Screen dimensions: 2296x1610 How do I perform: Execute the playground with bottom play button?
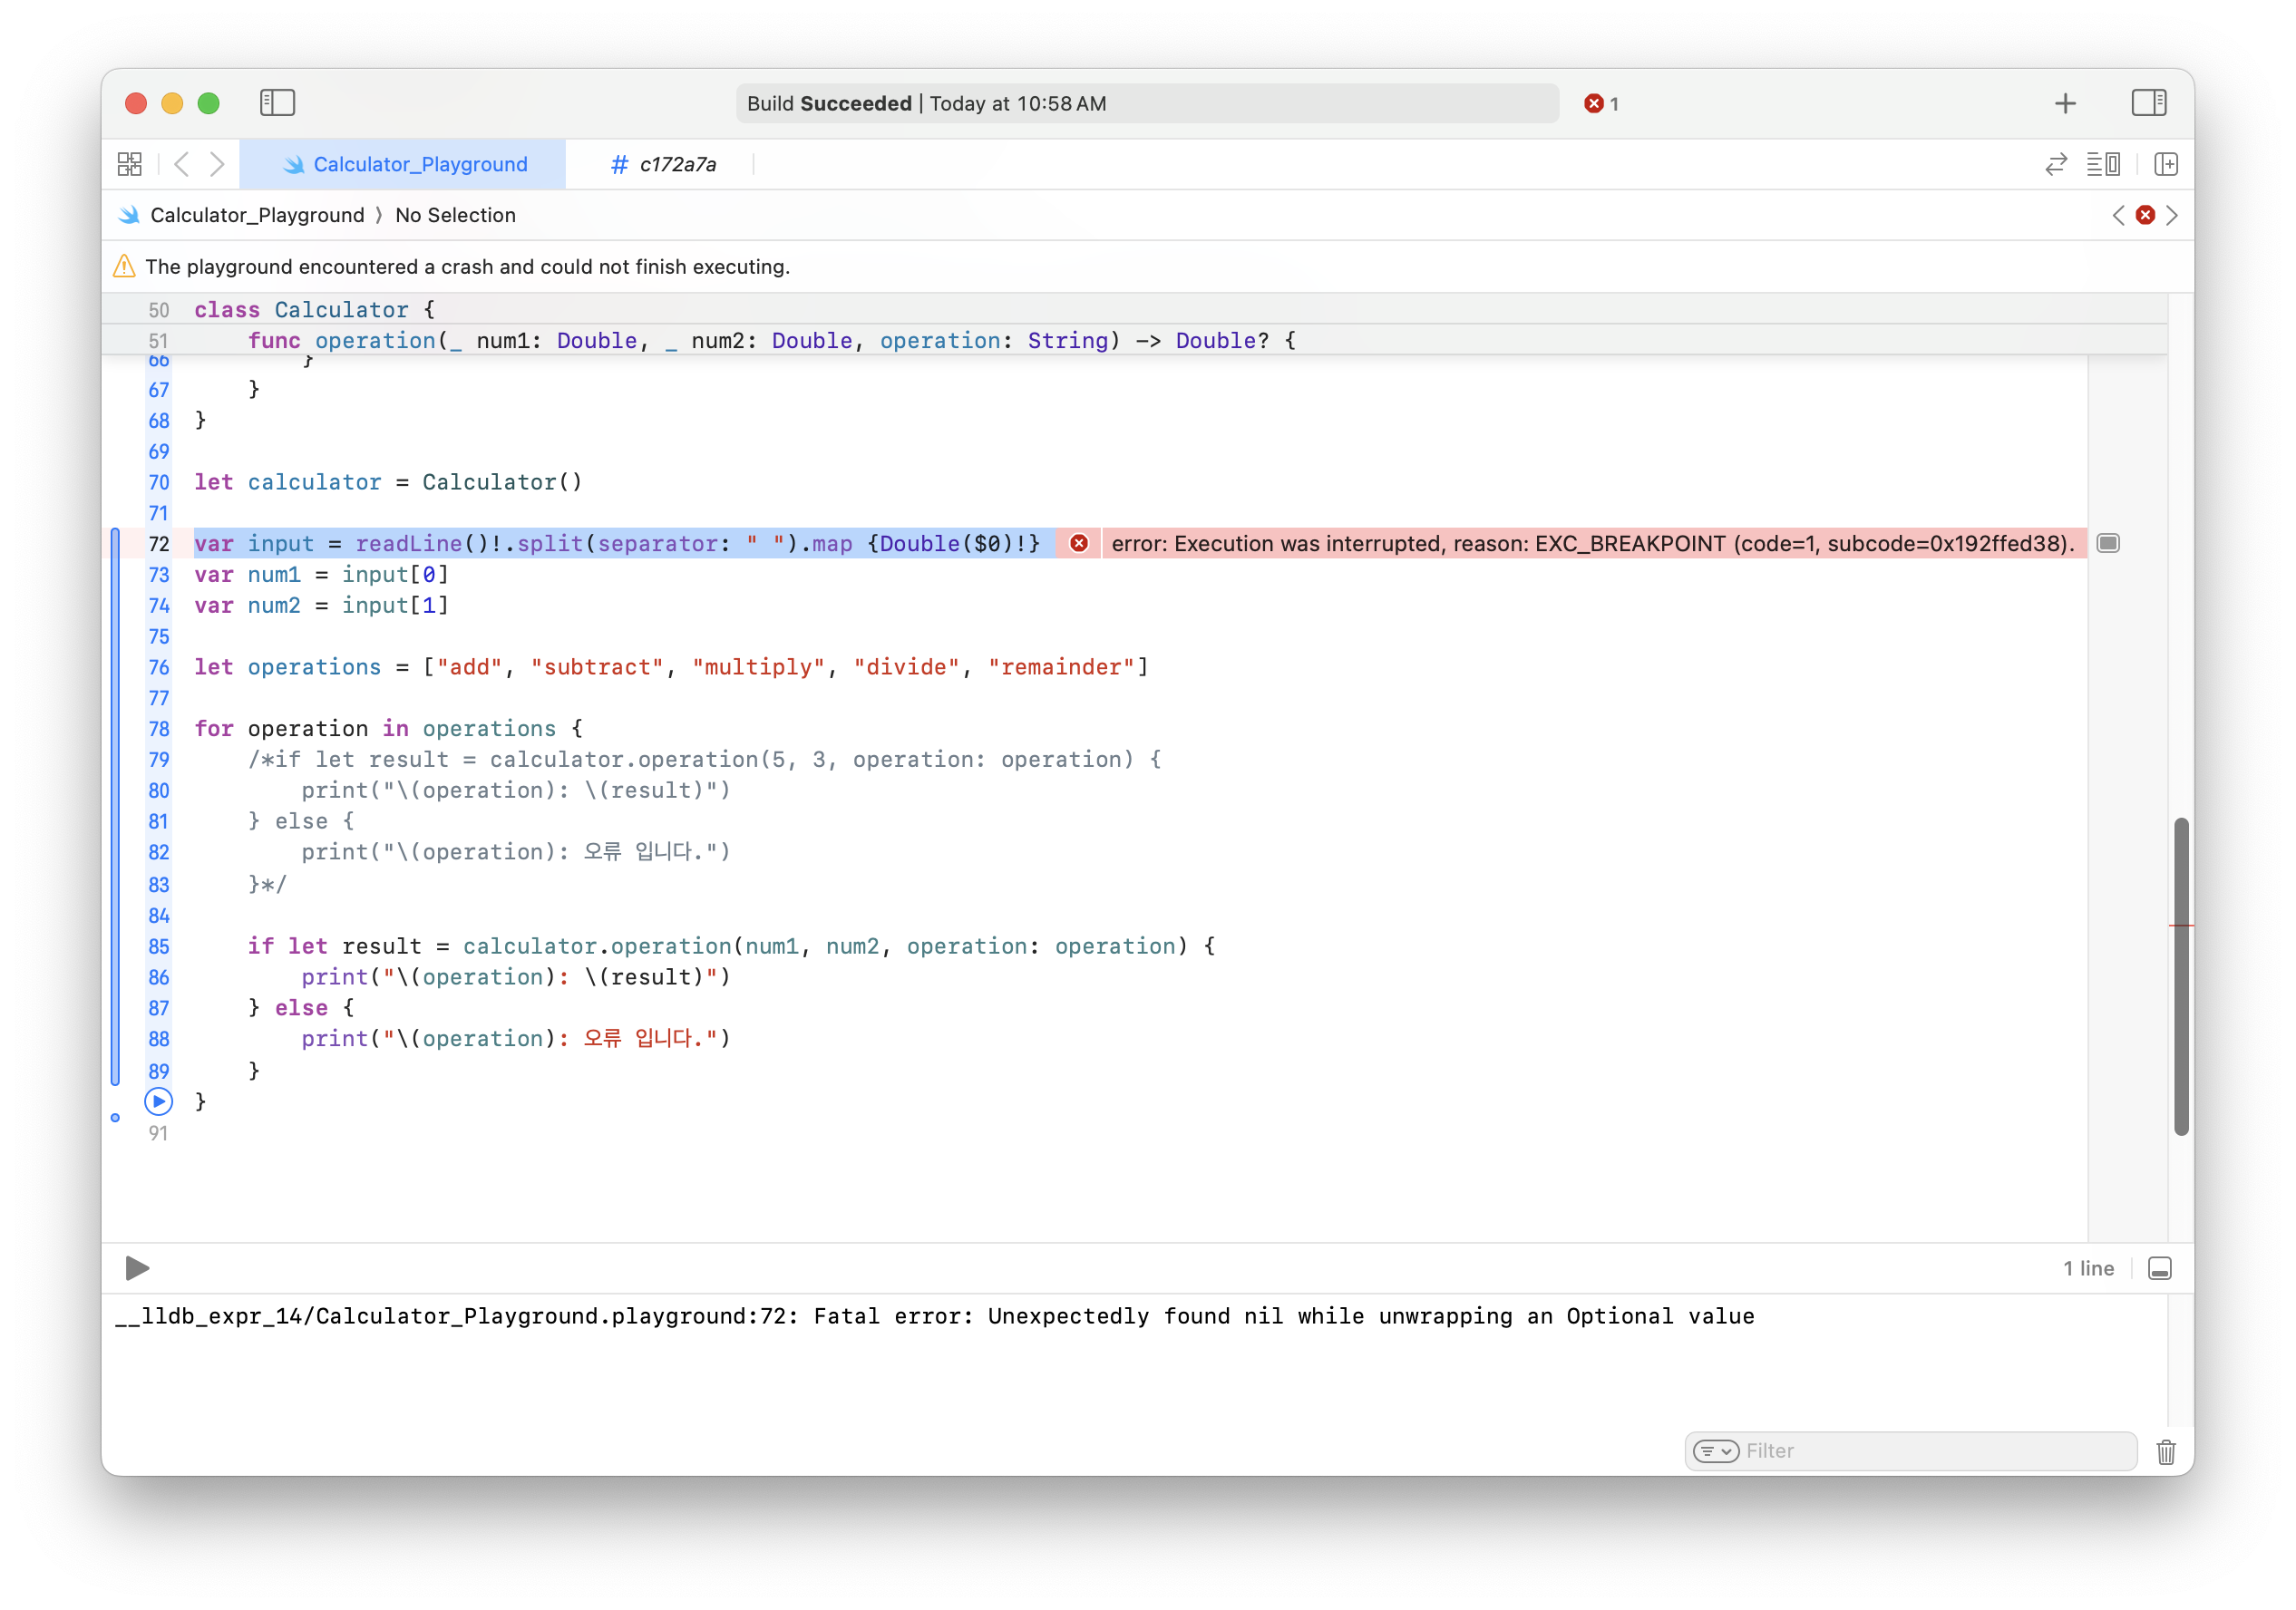coord(137,1268)
